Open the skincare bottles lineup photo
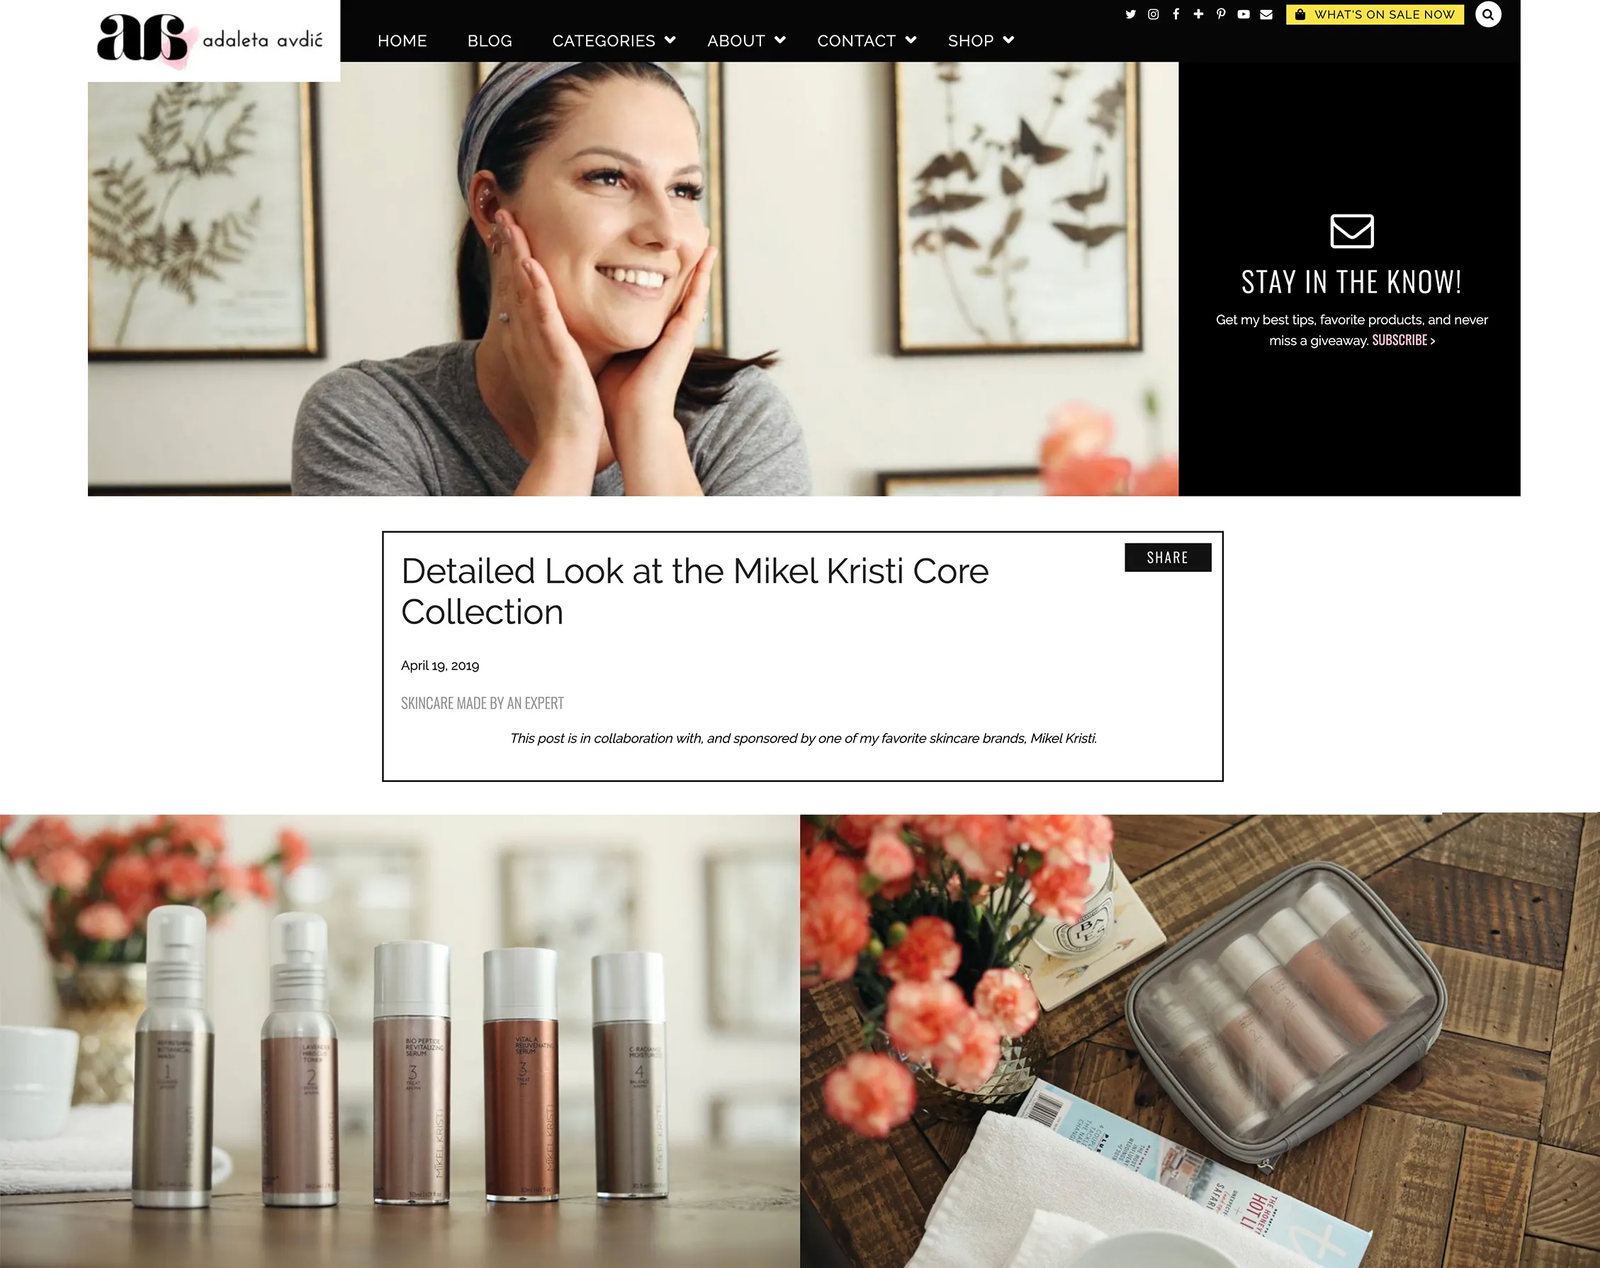The image size is (1600, 1268). (399, 1040)
